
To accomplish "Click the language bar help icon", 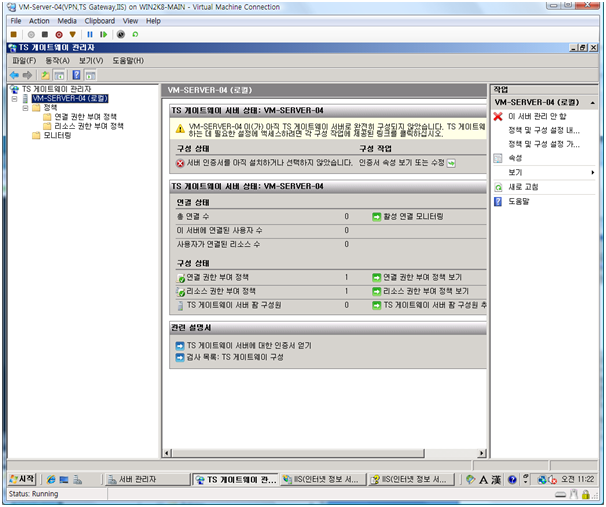I will pos(512,480).
